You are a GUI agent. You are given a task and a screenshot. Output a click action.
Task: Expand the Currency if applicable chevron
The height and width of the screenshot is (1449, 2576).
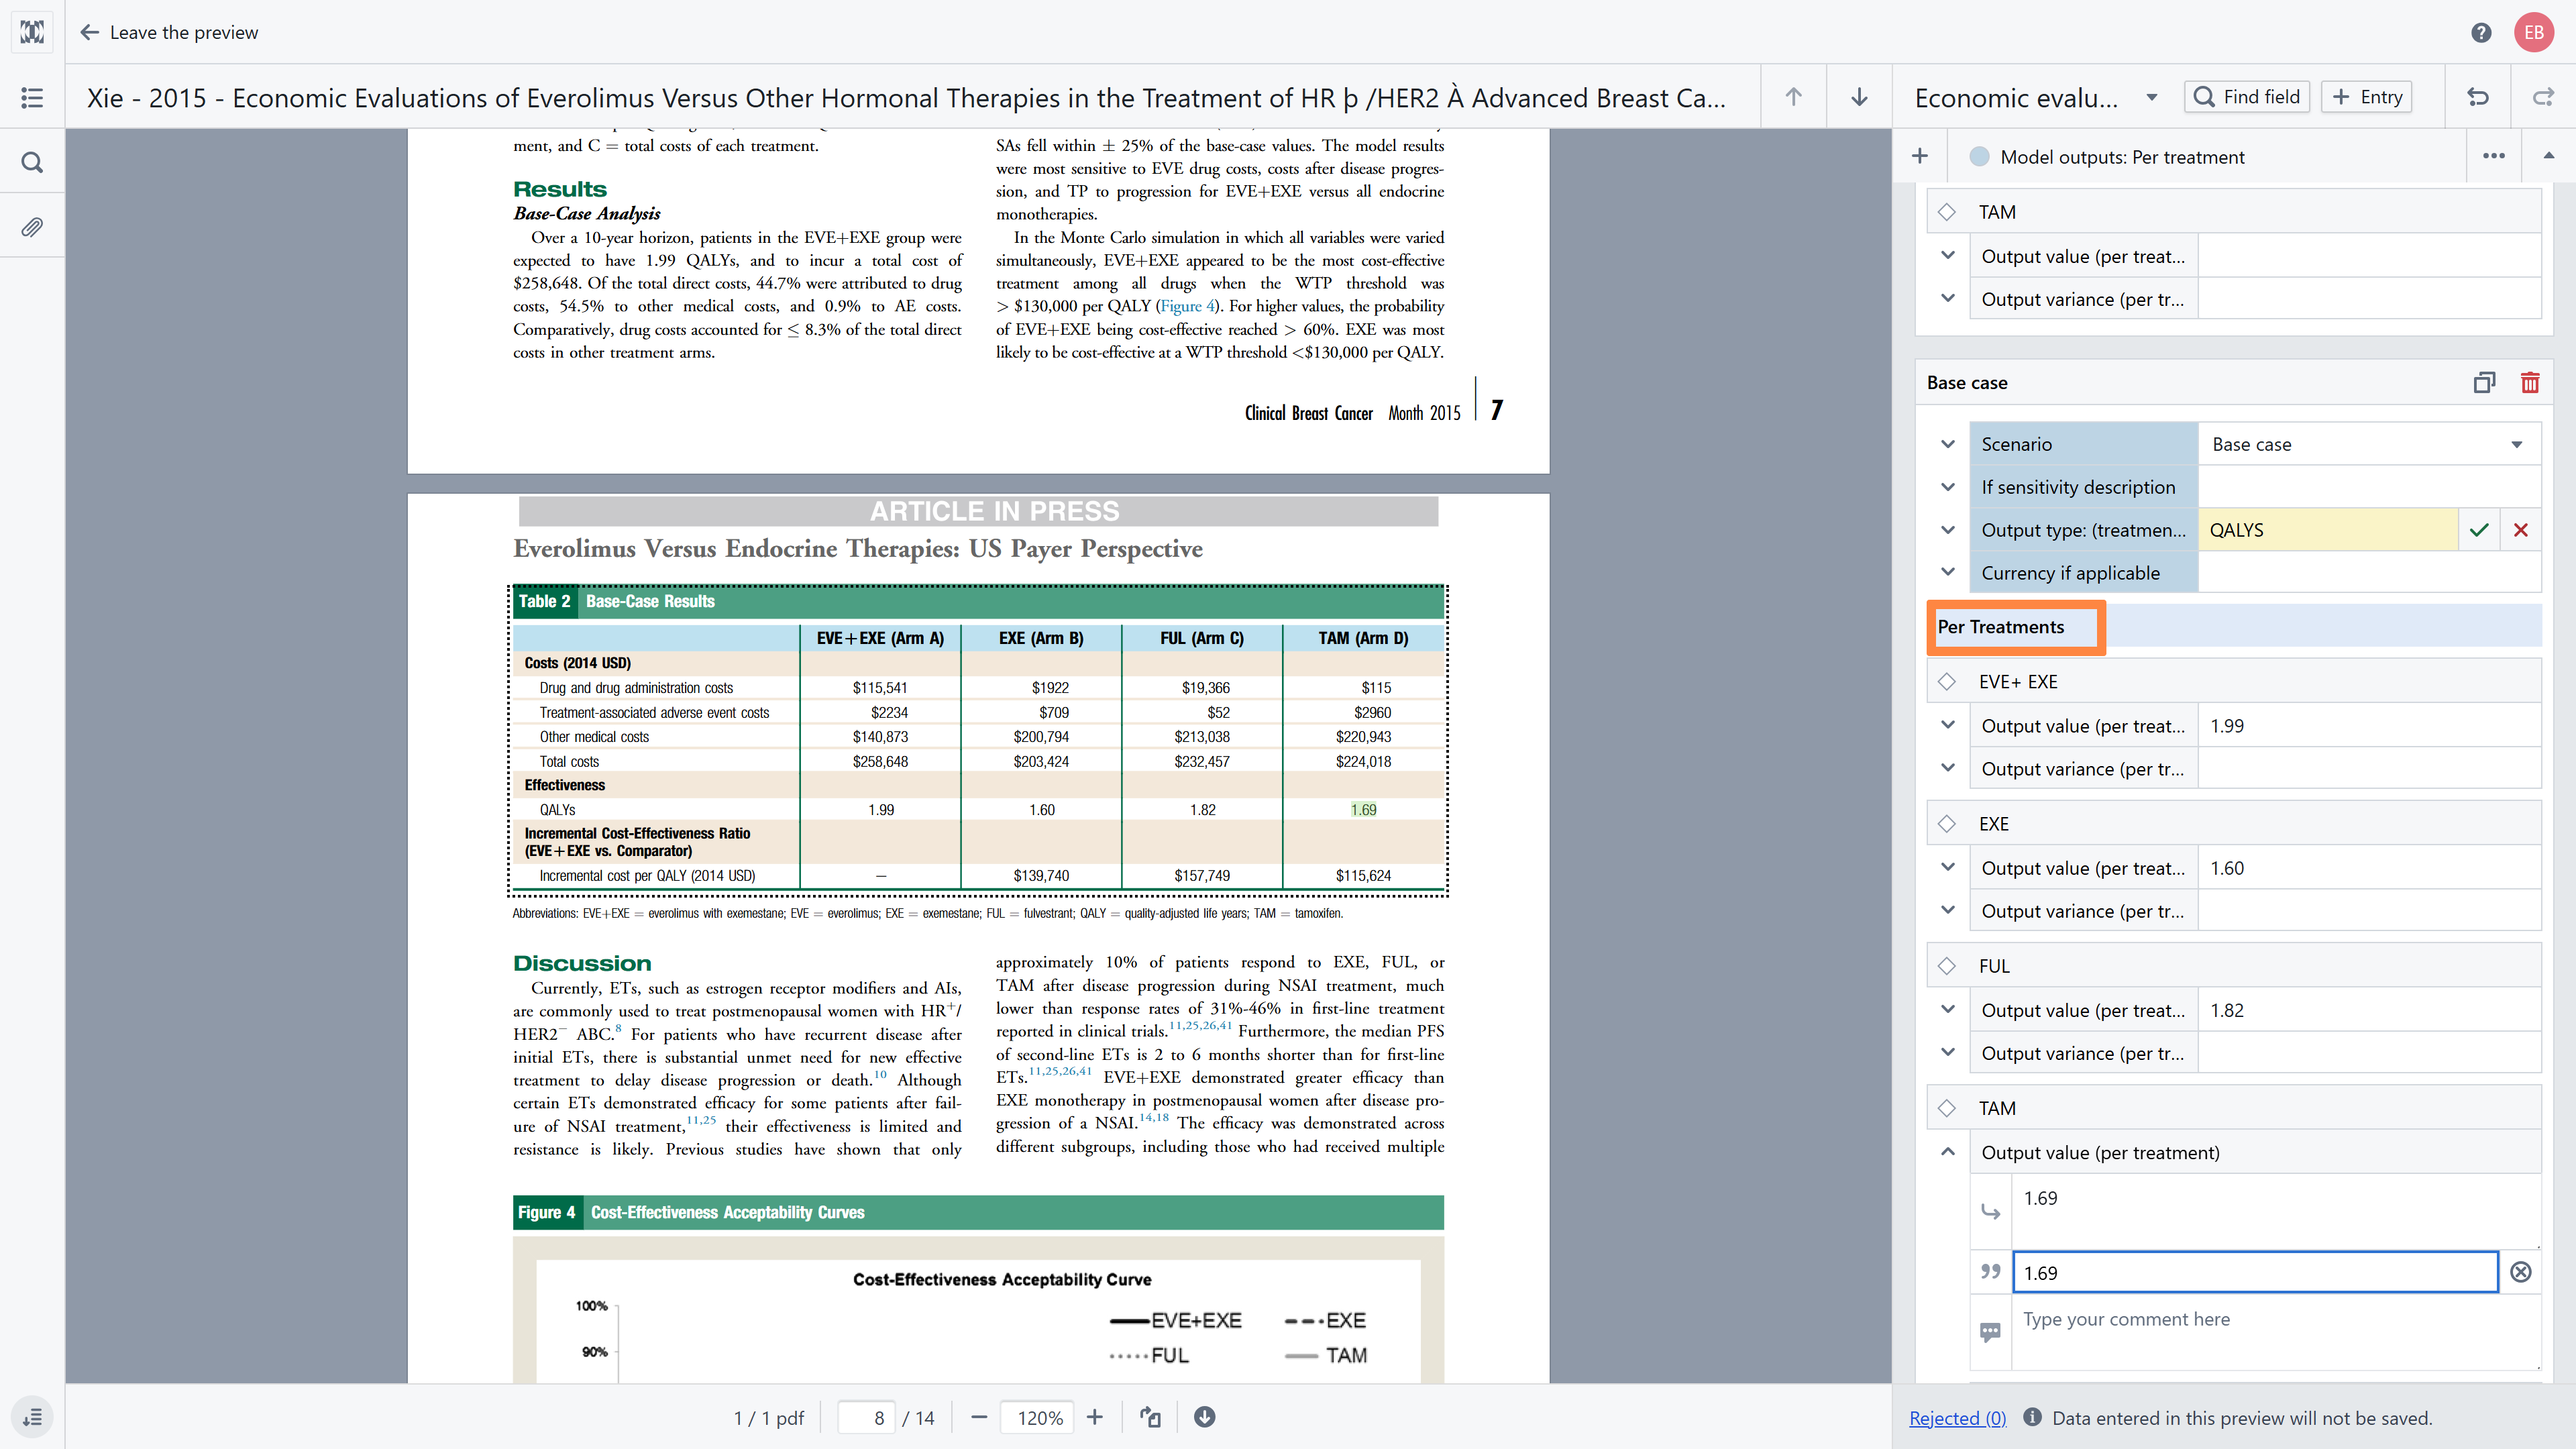[1948, 573]
